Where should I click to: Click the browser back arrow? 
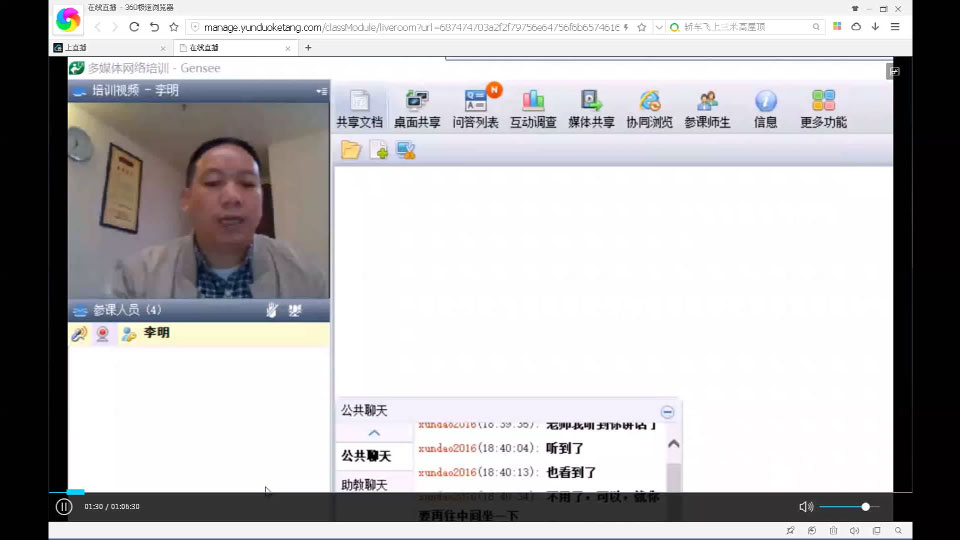click(x=98, y=27)
